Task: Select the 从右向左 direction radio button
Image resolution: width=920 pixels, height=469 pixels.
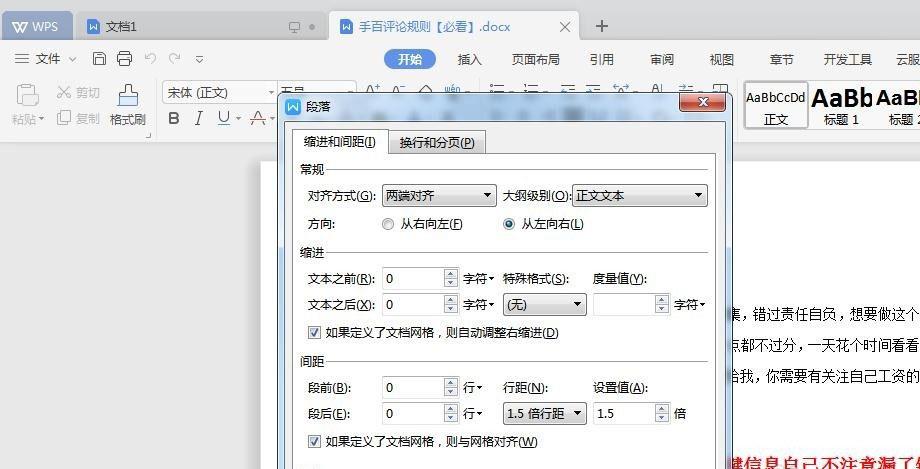Action: click(x=388, y=224)
